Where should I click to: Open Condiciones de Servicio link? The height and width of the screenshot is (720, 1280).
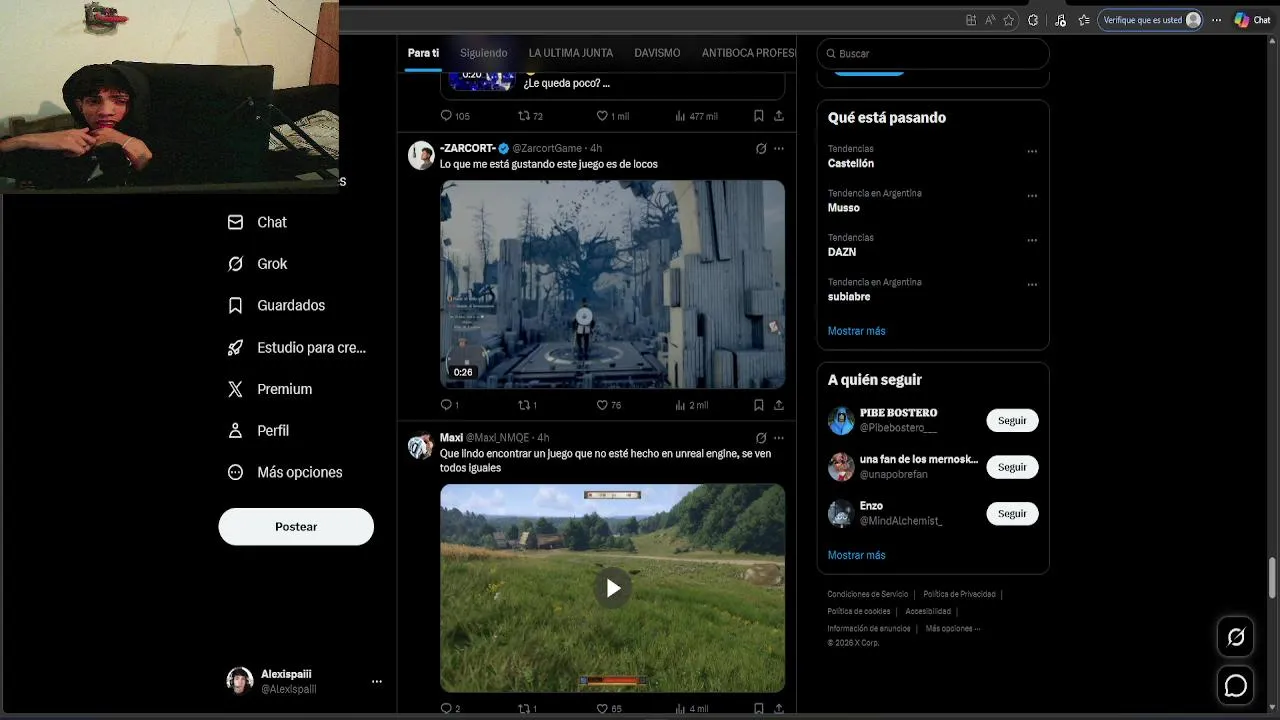click(868, 594)
